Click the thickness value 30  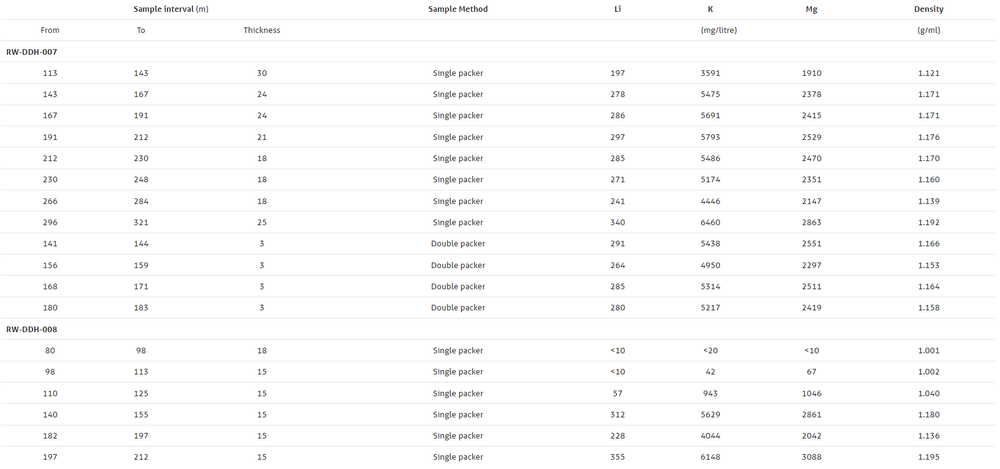262,73
